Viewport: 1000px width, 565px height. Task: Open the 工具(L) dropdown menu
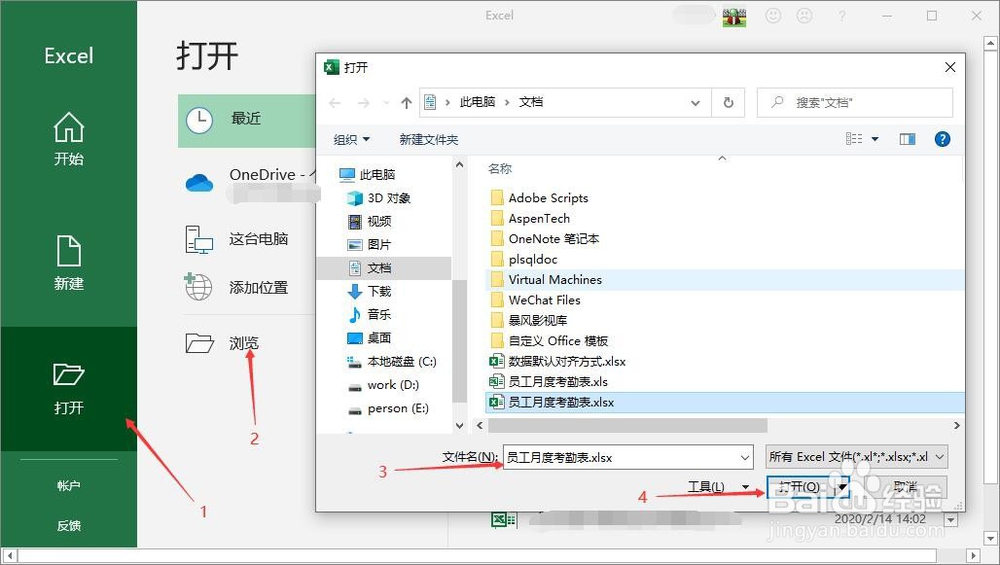(718, 487)
